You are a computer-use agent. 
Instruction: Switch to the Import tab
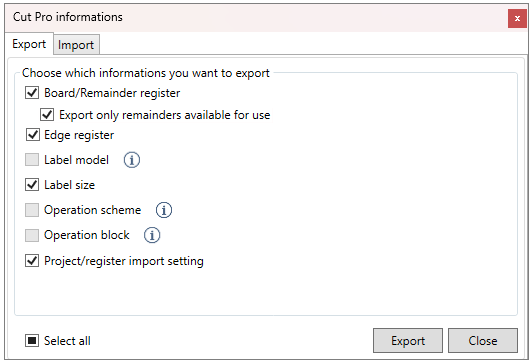pyautogui.click(x=76, y=45)
